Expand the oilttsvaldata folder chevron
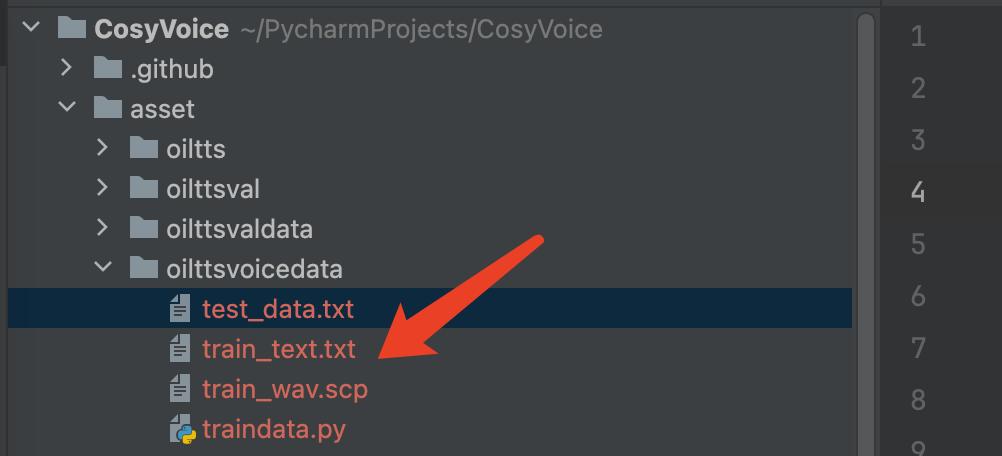1002x456 pixels. click(102, 228)
